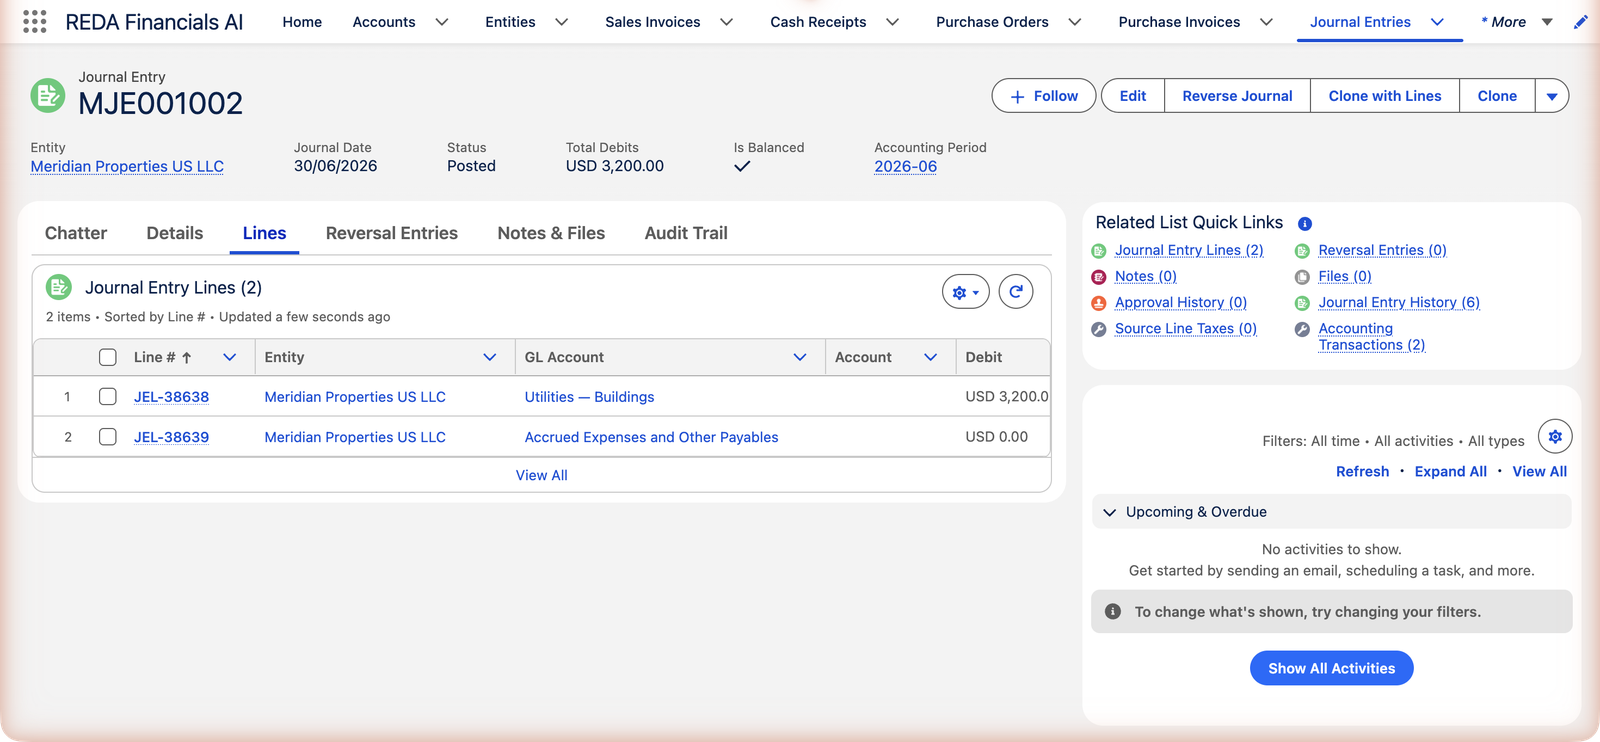Sort by the Line # column header
Image resolution: width=1600 pixels, height=742 pixels.
pyautogui.click(x=162, y=357)
